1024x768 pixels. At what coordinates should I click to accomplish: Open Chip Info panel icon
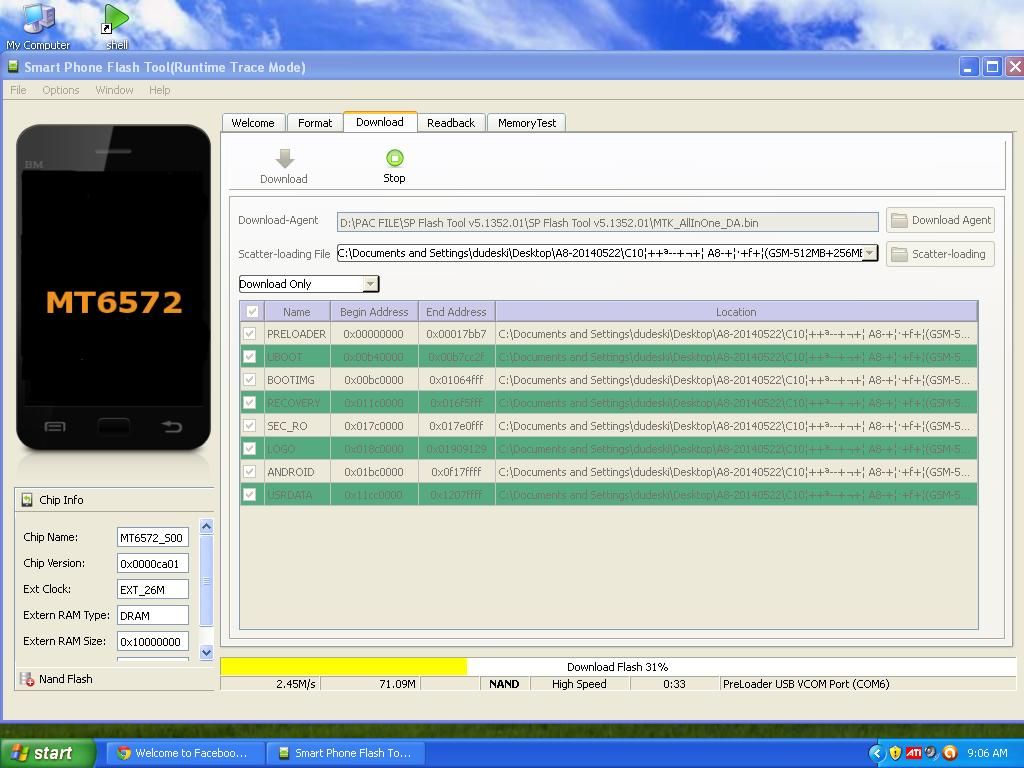tap(26, 500)
